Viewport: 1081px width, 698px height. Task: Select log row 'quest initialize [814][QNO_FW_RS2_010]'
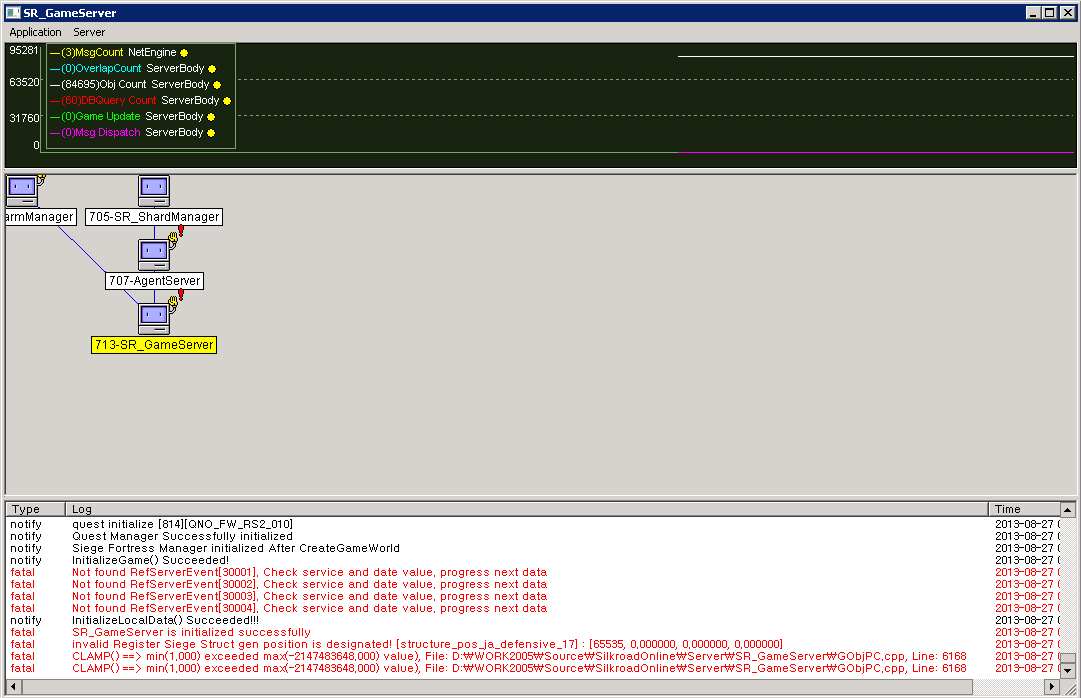[x=532, y=524]
